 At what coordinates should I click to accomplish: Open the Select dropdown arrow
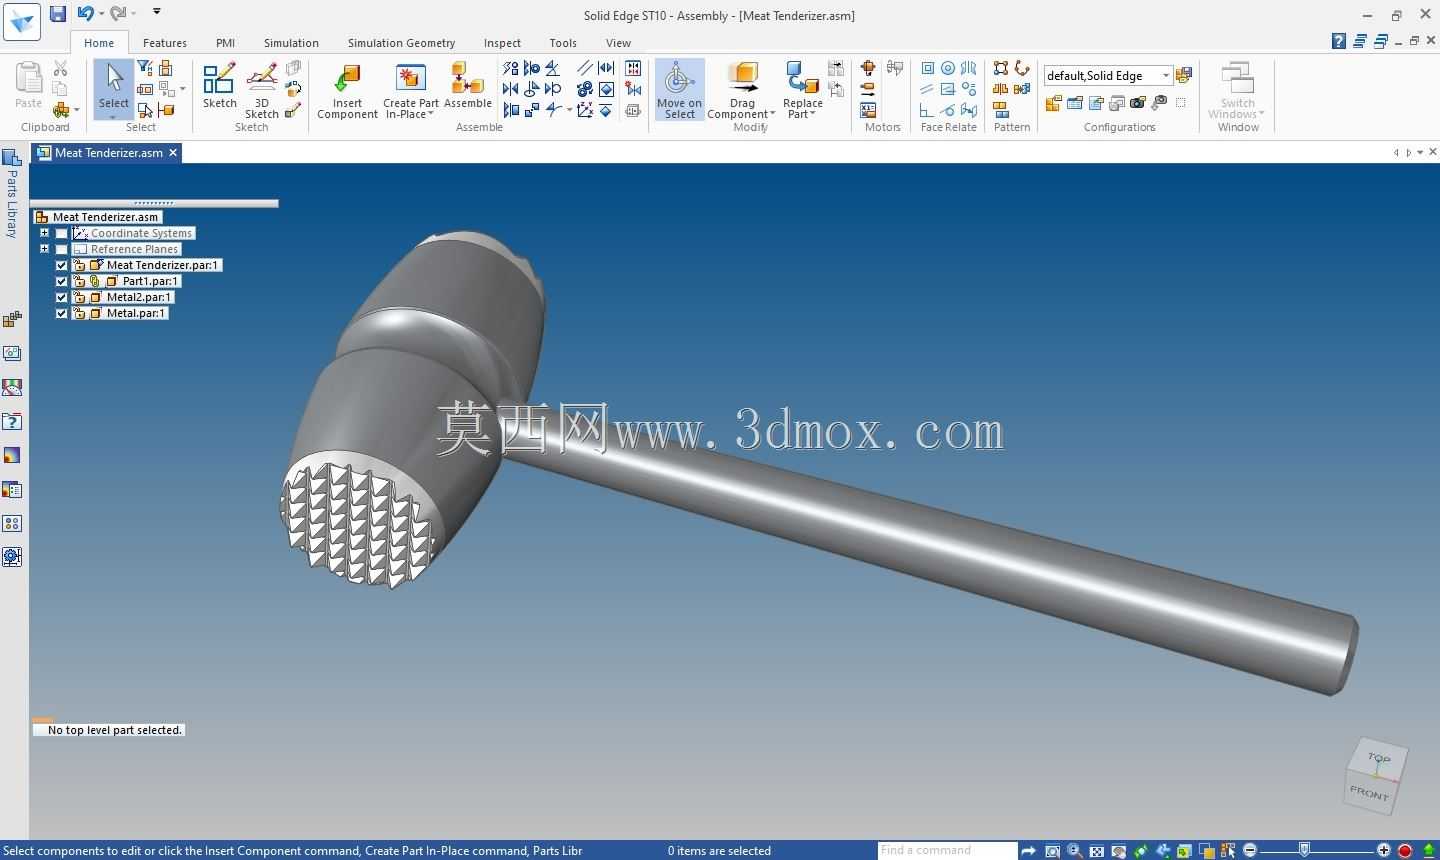tap(113, 116)
